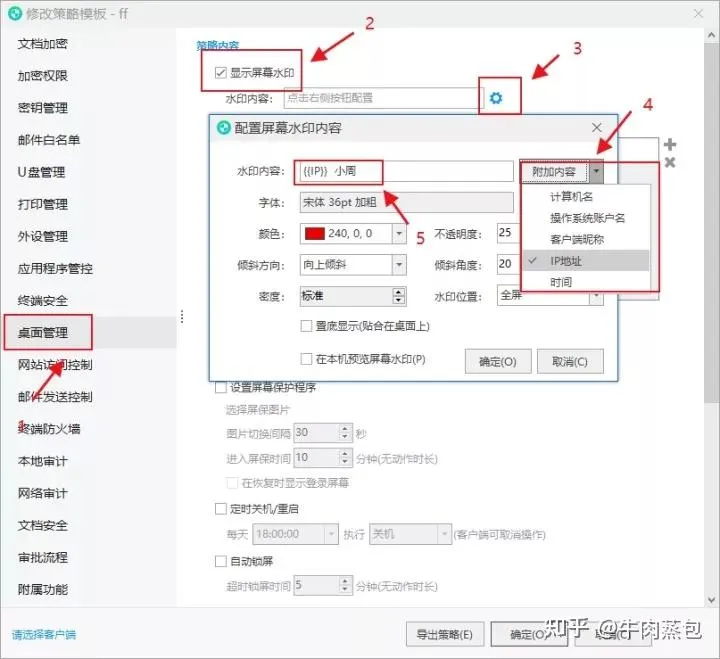
Task: Open 网站访问控制 in the sidebar
Action: click(x=55, y=365)
